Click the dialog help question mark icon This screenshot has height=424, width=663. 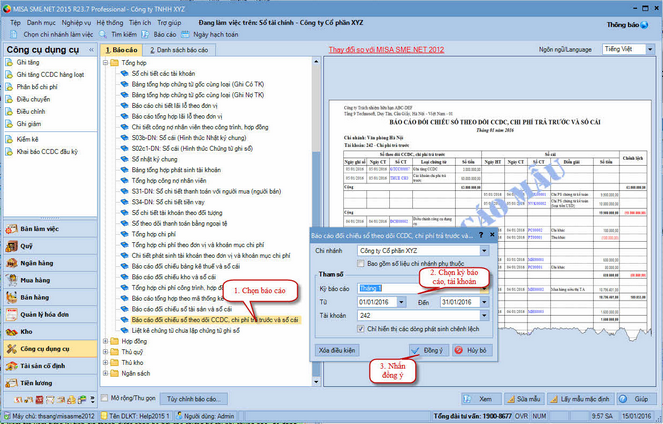coord(481,235)
